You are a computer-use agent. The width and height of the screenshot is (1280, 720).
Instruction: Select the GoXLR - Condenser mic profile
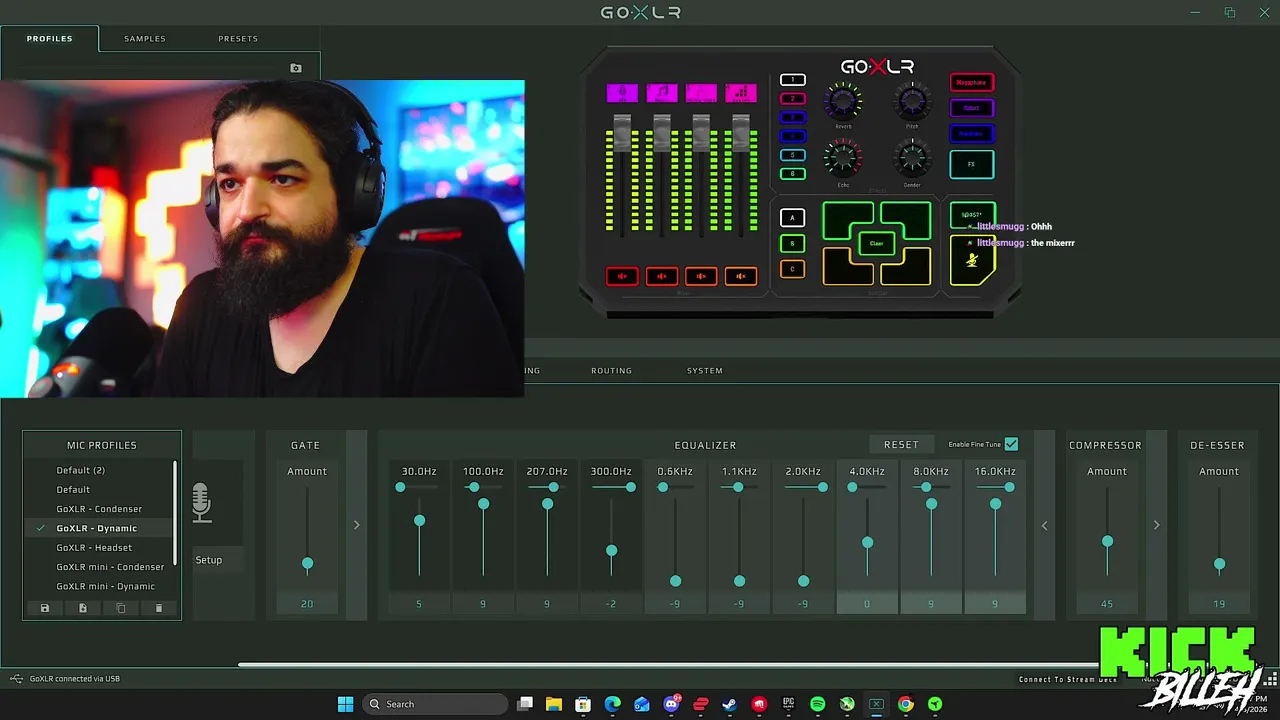(99, 509)
